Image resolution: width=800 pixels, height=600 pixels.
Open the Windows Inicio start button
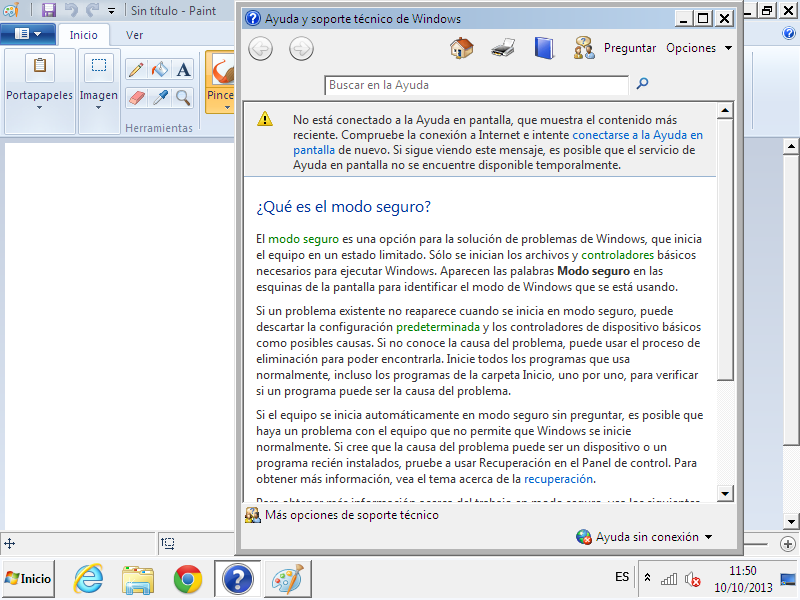point(29,579)
